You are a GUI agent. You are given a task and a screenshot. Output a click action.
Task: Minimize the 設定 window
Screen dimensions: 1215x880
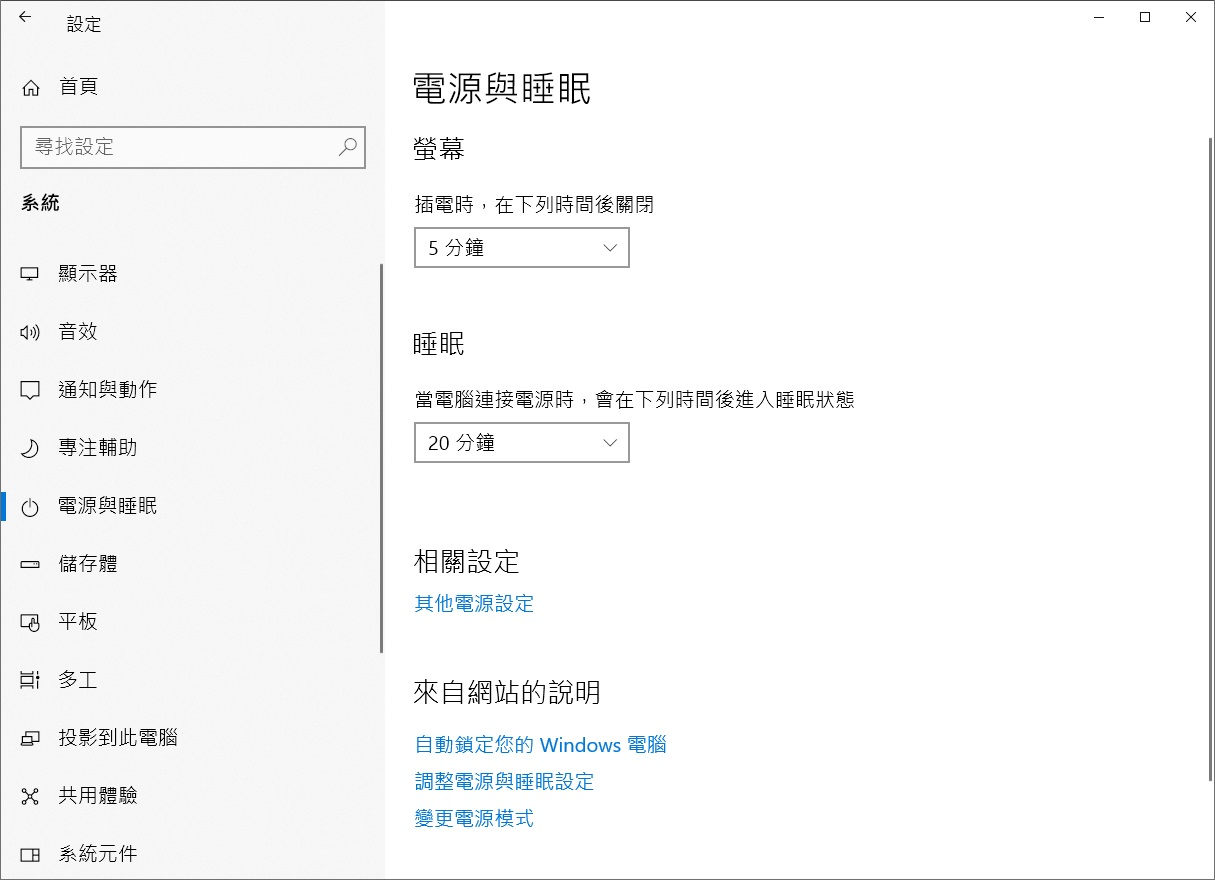click(1099, 17)
